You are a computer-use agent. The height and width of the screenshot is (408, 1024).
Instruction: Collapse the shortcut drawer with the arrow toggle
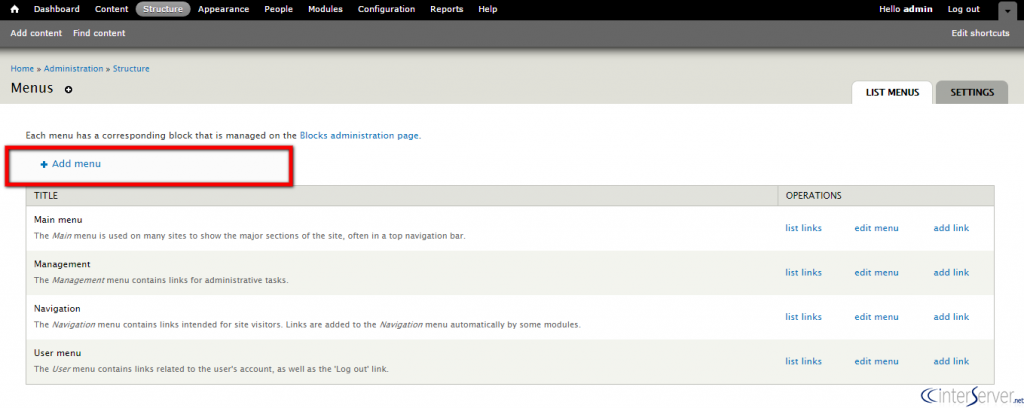click(x=1008, y=12)
